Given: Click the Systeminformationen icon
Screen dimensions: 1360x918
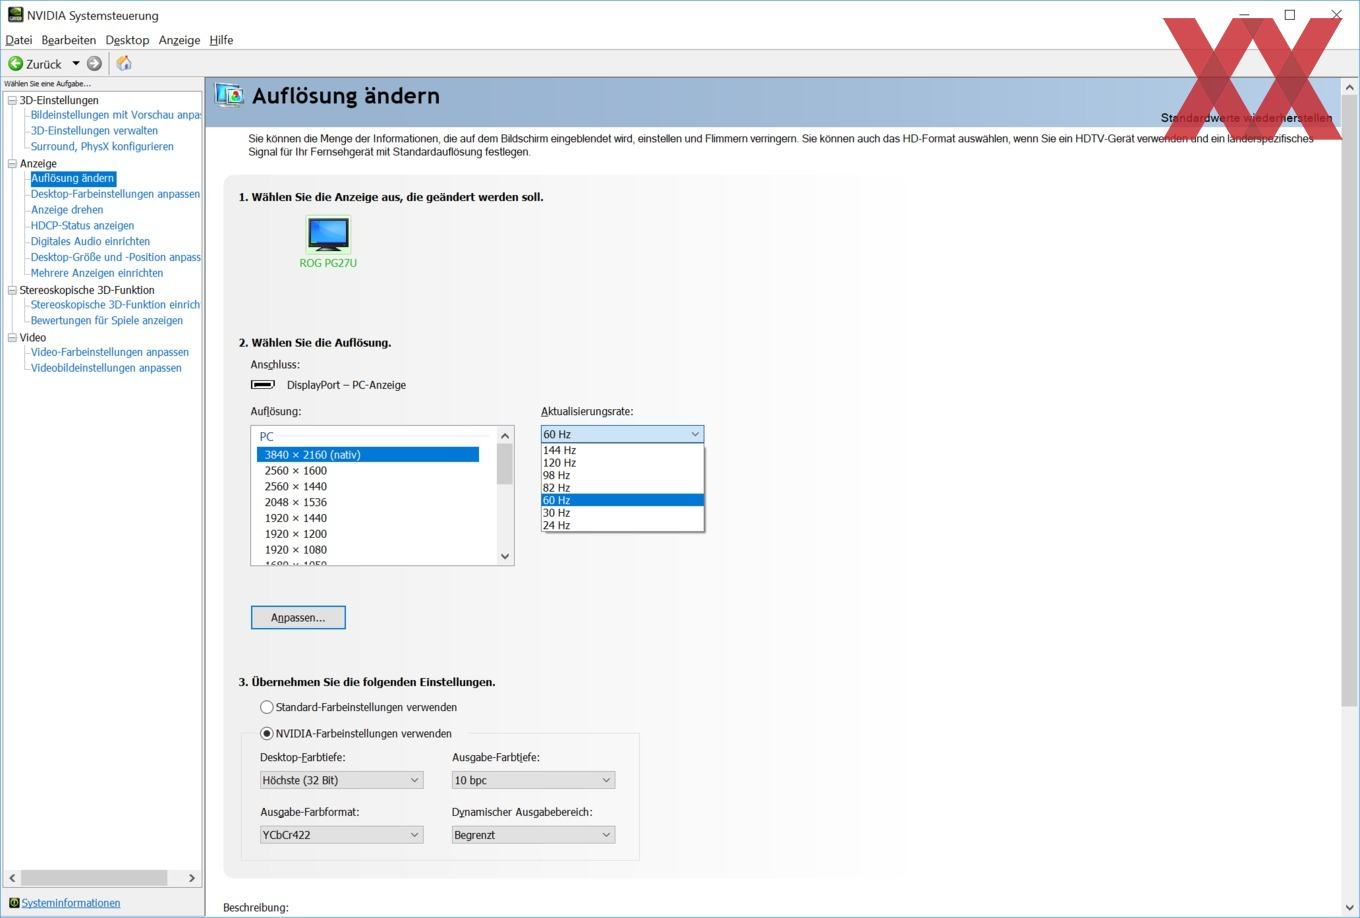Looking at the screenshot, I should [x=14, y=903].
